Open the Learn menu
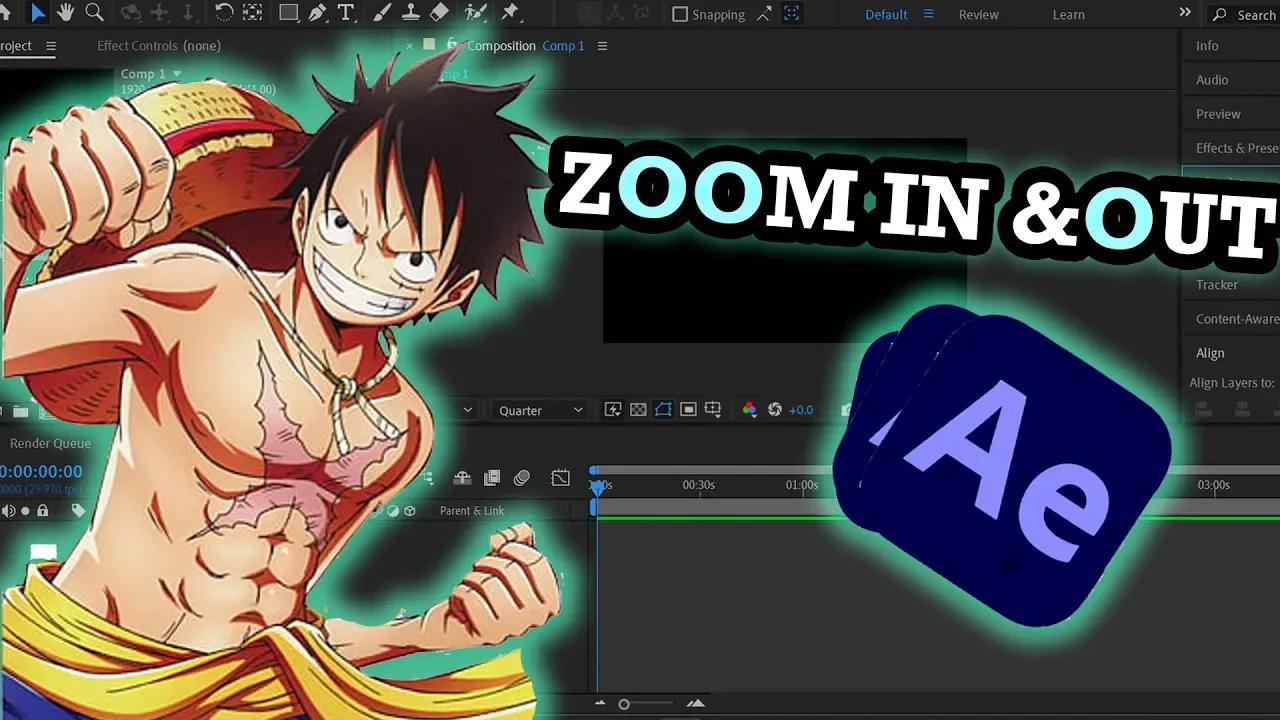 1068,14
